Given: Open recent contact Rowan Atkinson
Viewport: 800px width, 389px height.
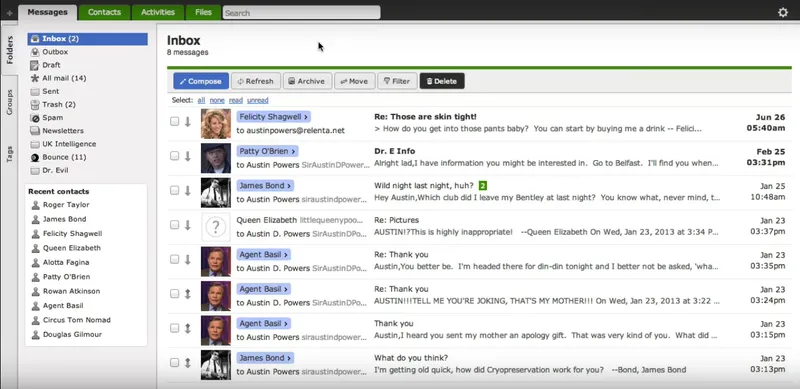Looking at the screenshot, I should [71, 291].
